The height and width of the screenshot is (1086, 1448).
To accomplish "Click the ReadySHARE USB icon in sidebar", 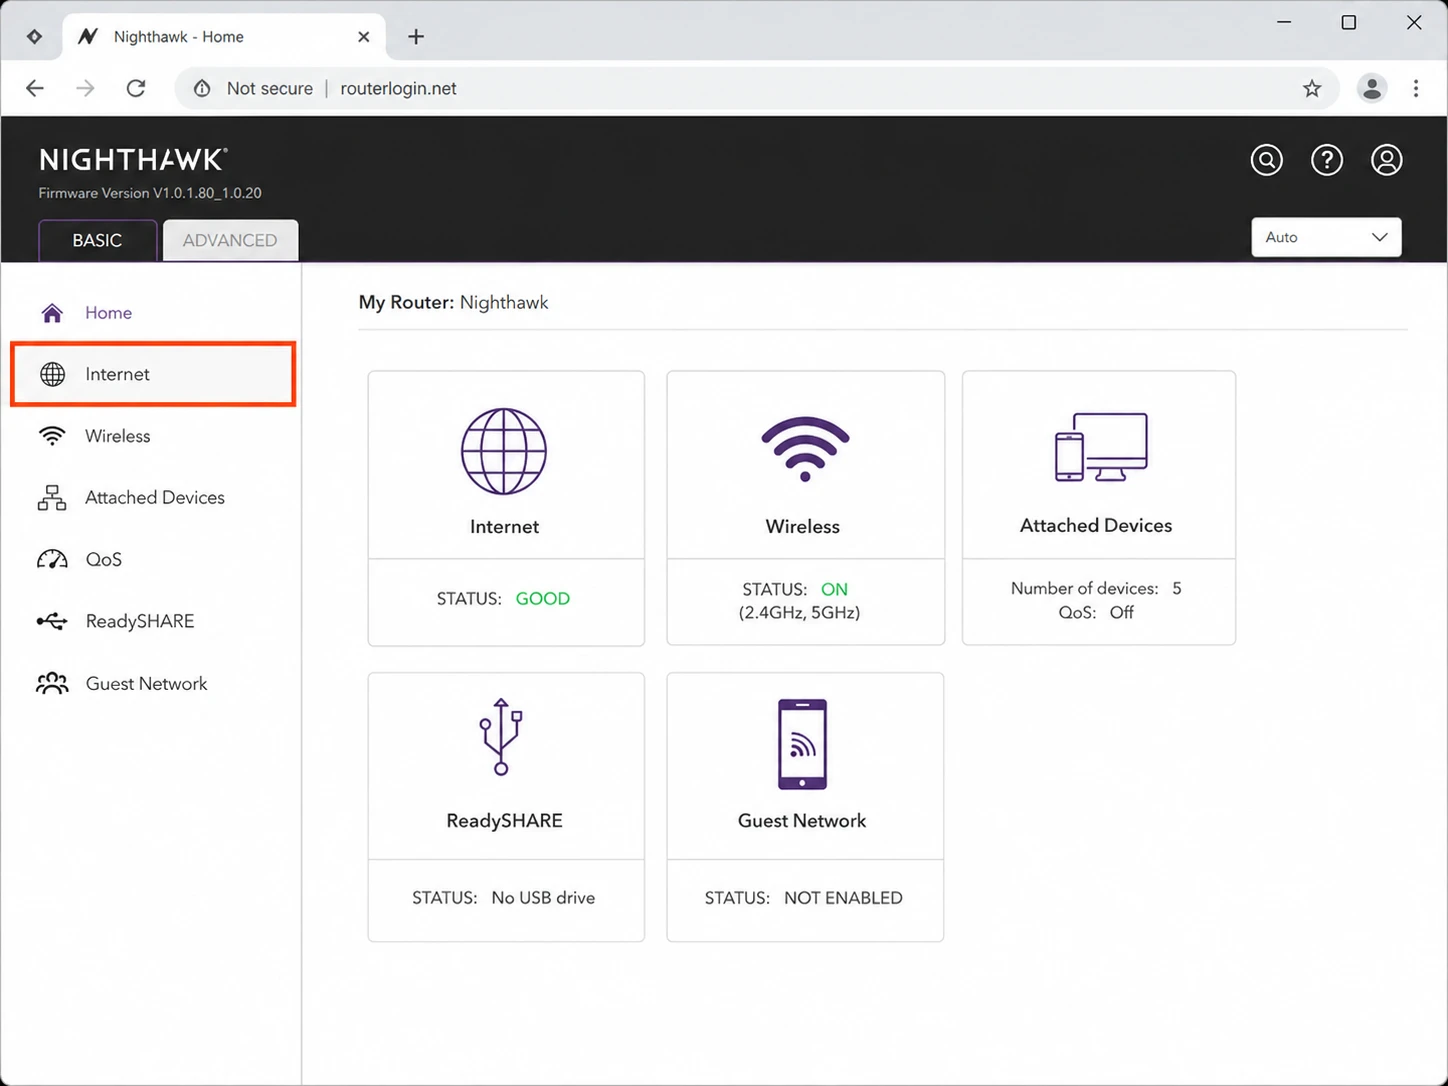I will 52,621.
